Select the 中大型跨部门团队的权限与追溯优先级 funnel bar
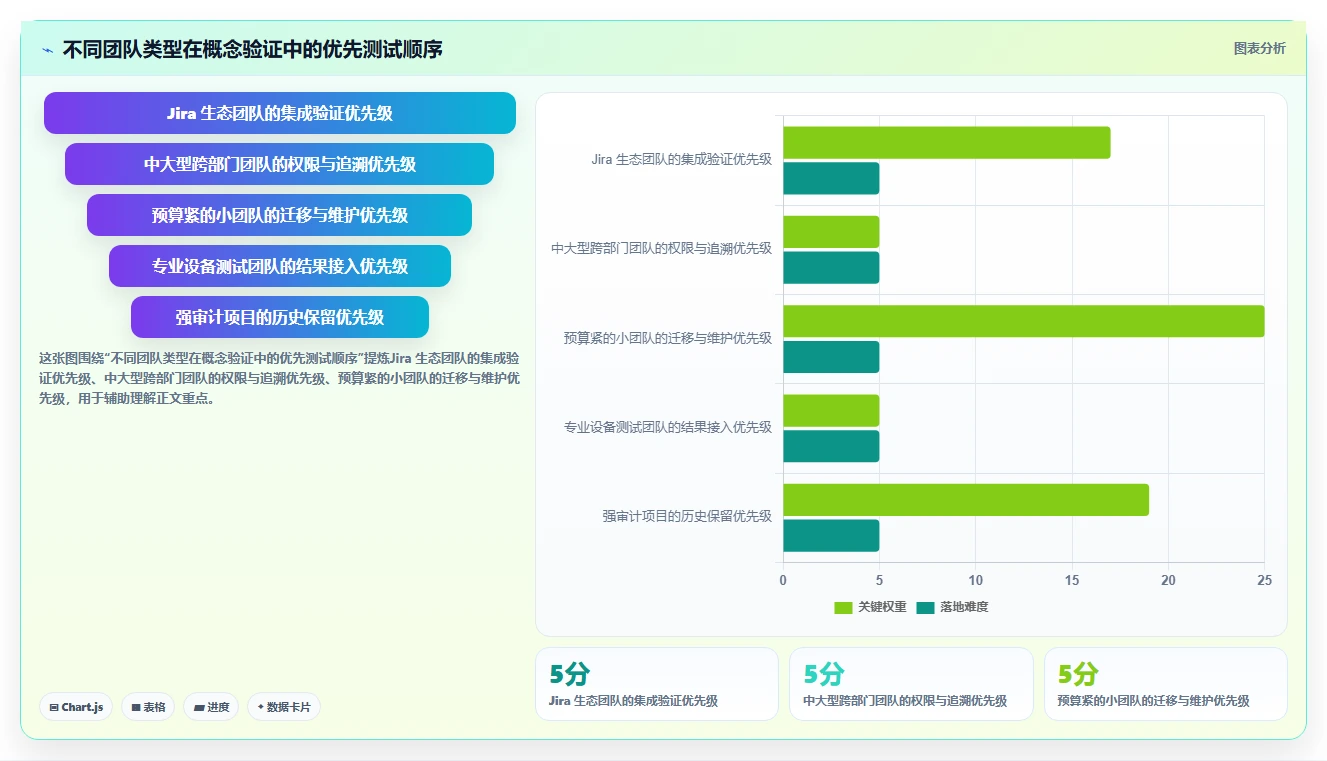The height and width of the screenshot is (761, 1327). (x=280, y=164)
